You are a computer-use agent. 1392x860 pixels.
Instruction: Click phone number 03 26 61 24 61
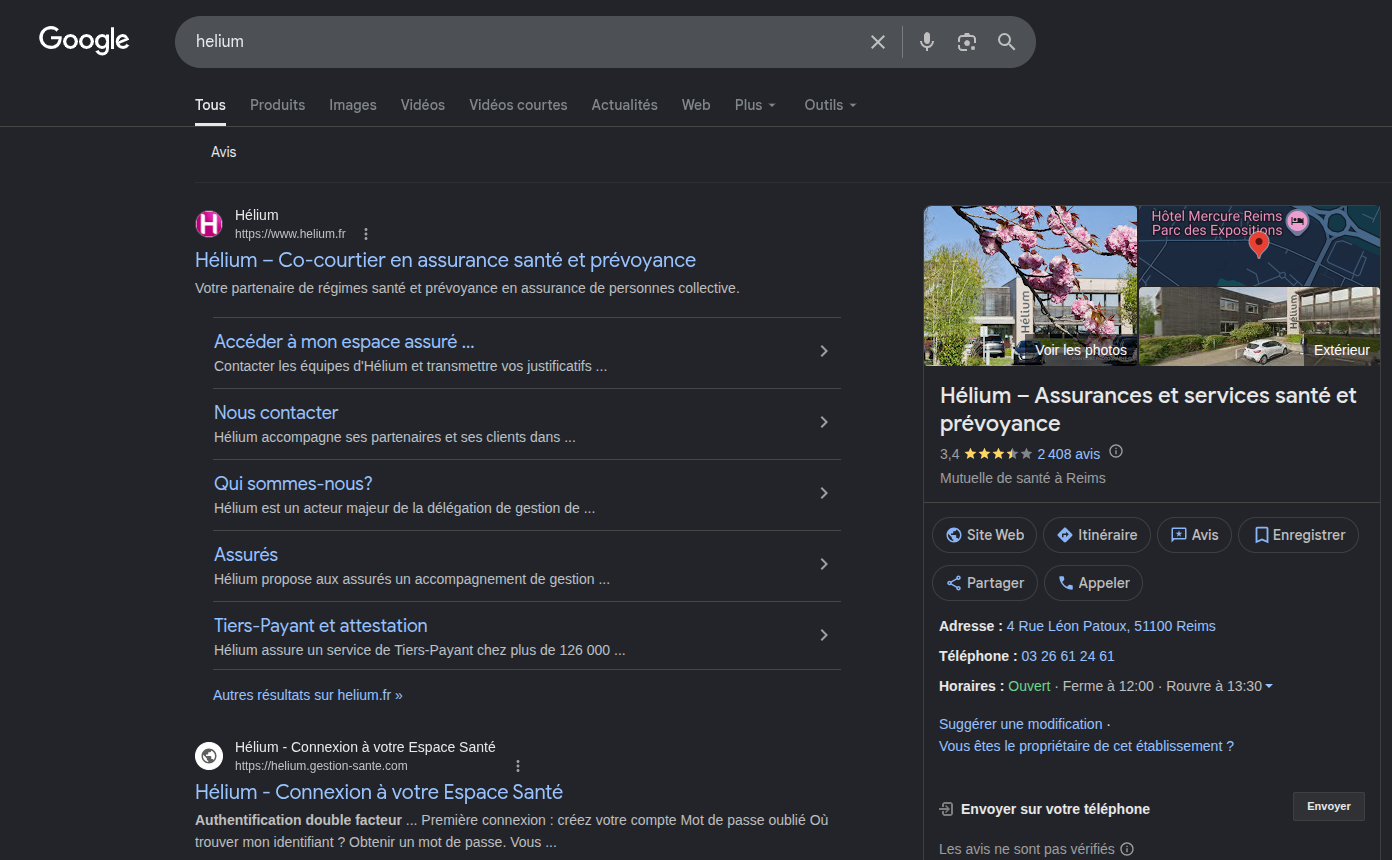tap(1067, 656)
